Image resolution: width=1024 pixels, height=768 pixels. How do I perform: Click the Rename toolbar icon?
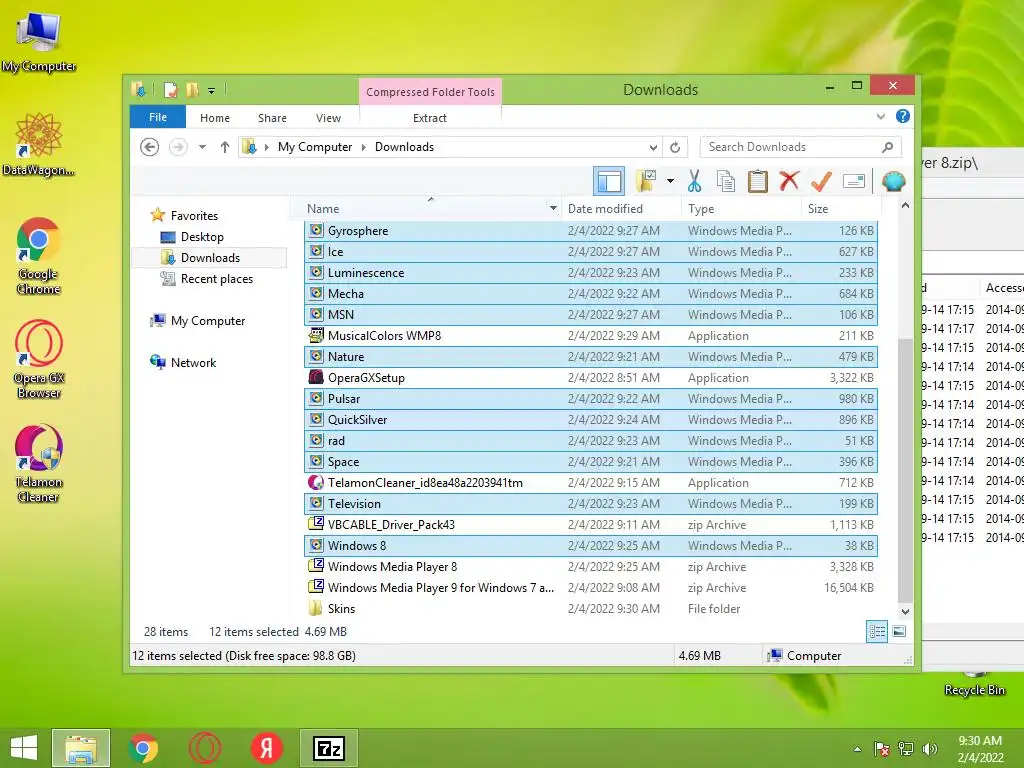tap(854, 181)
